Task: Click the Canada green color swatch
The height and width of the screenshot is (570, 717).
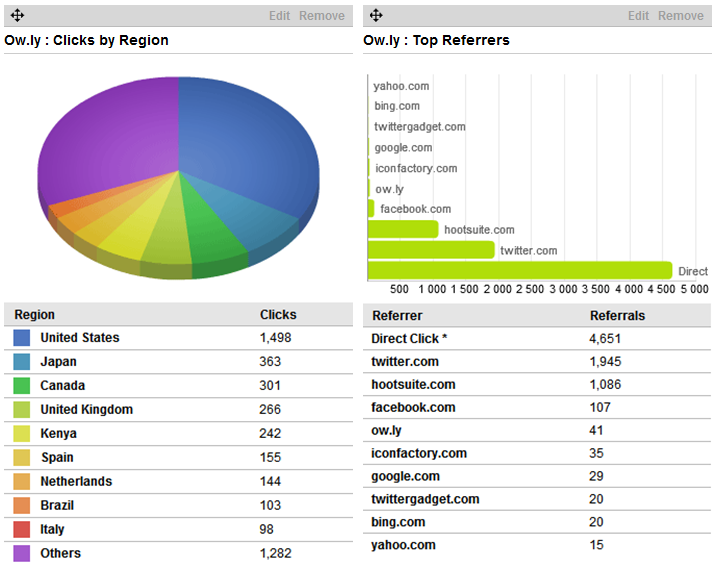Action: (x=21, y=386)
